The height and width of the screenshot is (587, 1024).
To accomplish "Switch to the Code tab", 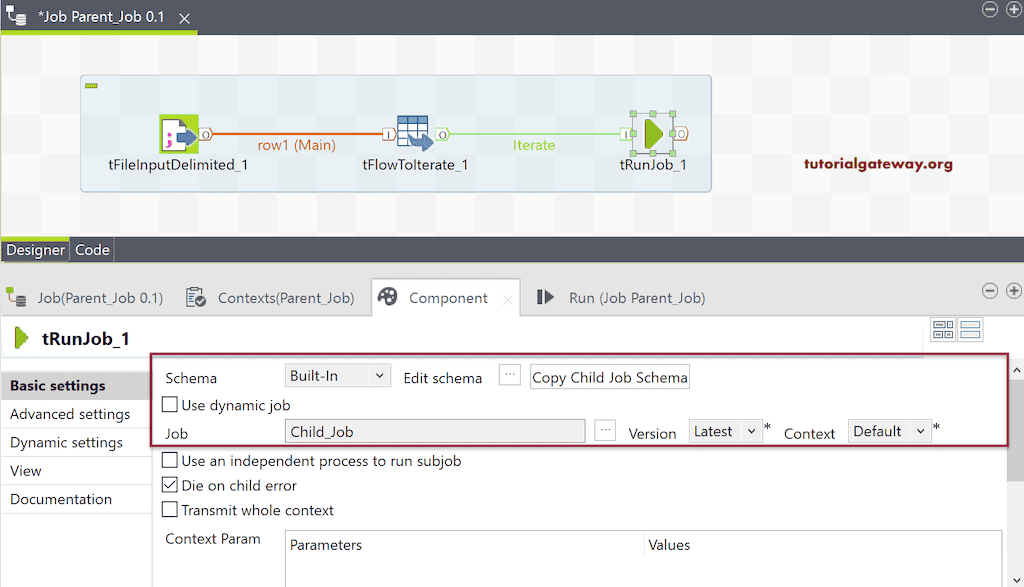I will coord(91,249).
